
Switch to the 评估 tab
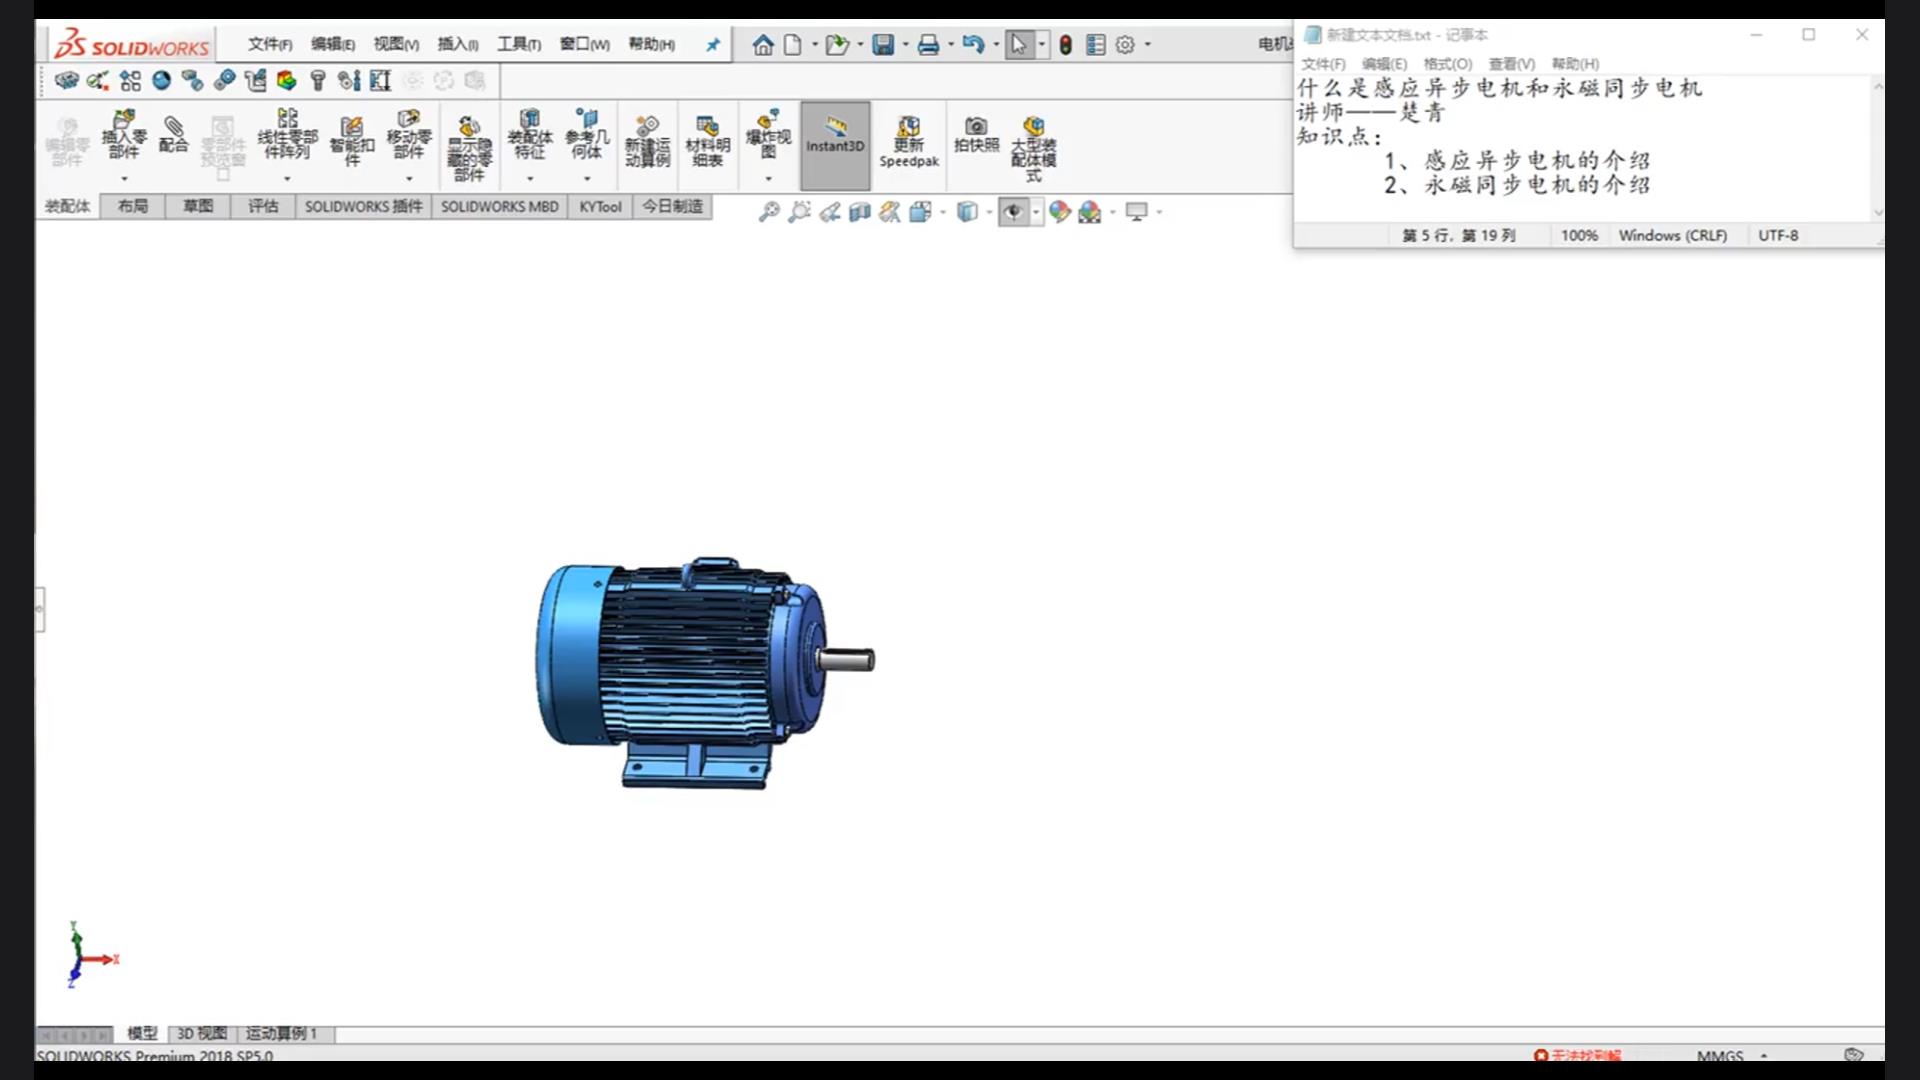pos(263,206)
